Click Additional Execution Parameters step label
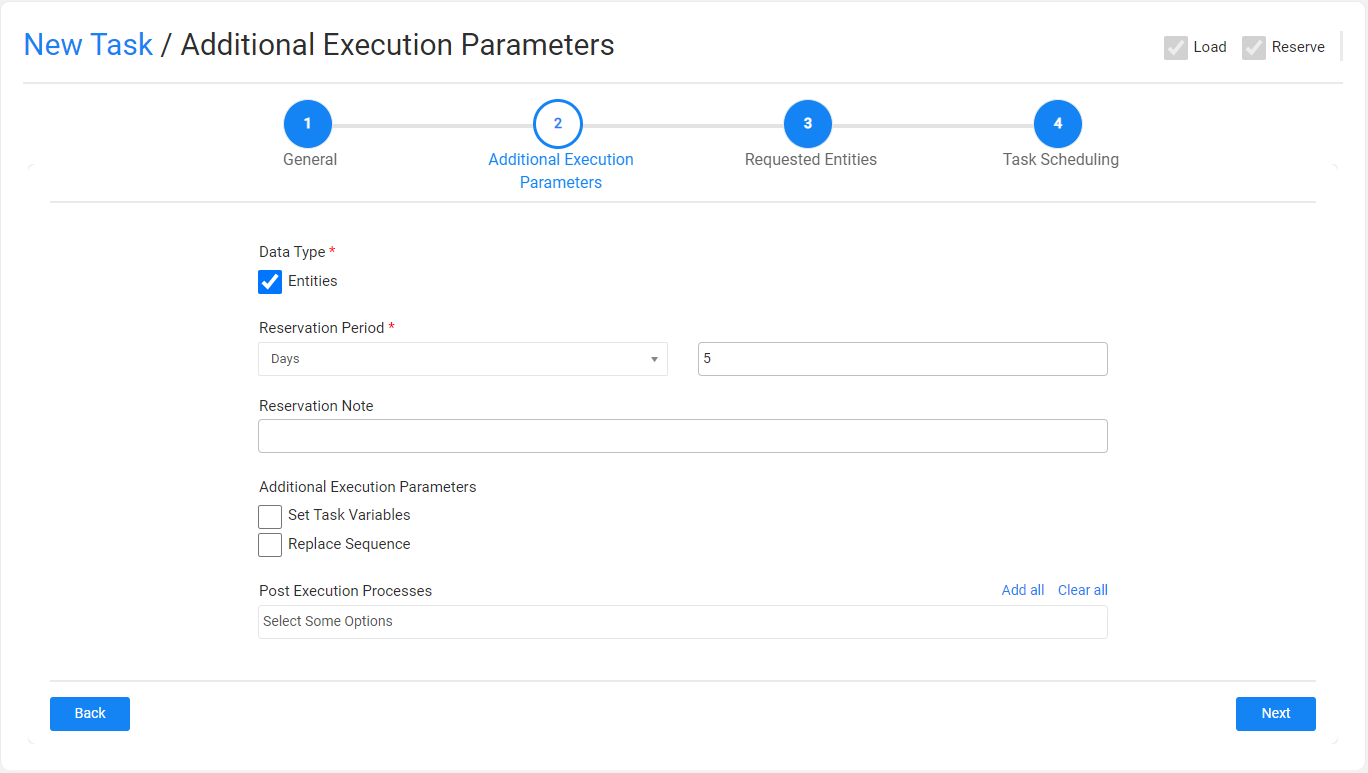Viewport: 1368px width, 773px height. 561,171
